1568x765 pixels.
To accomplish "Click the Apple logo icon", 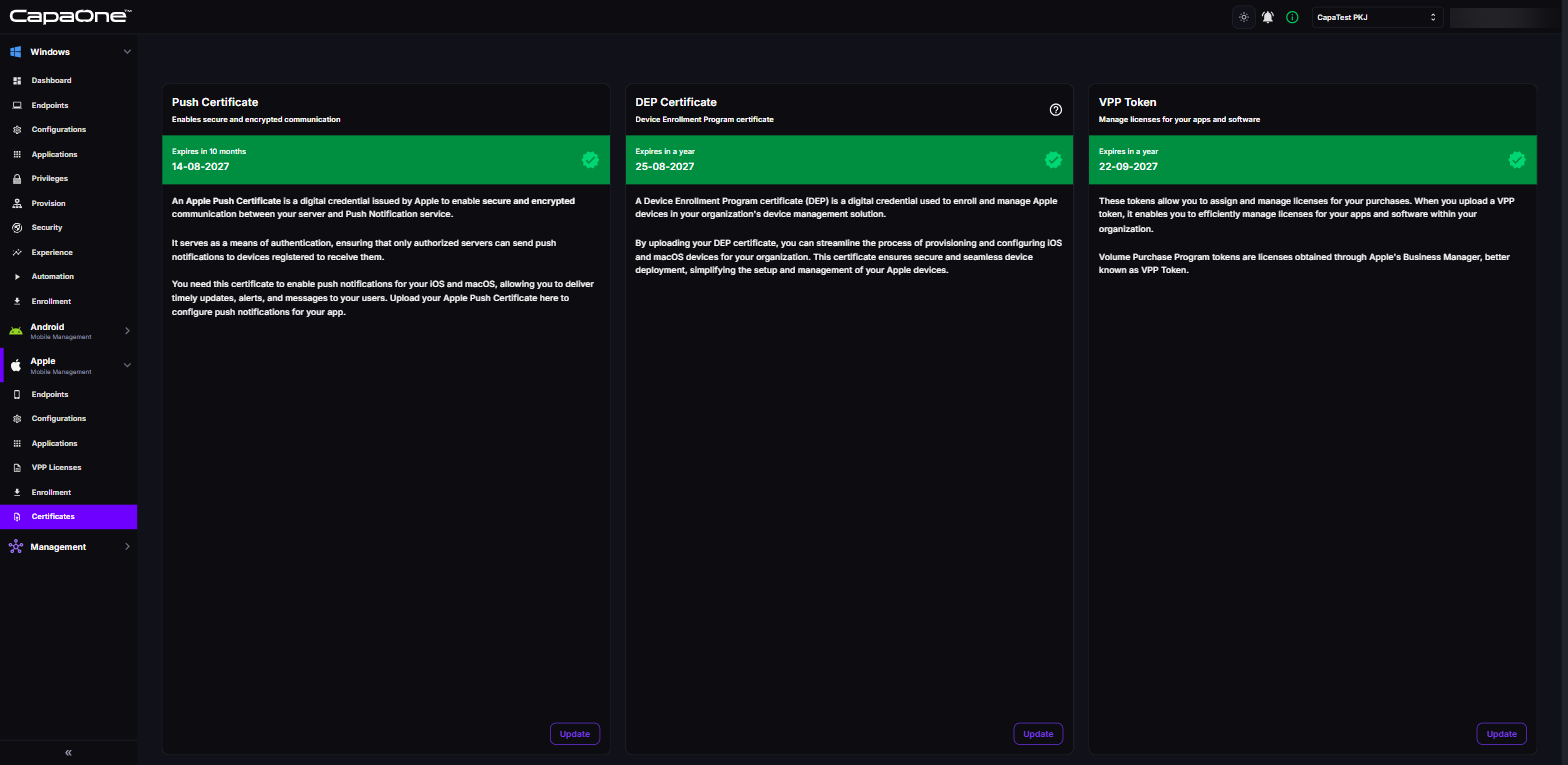I will click(15, 365).
